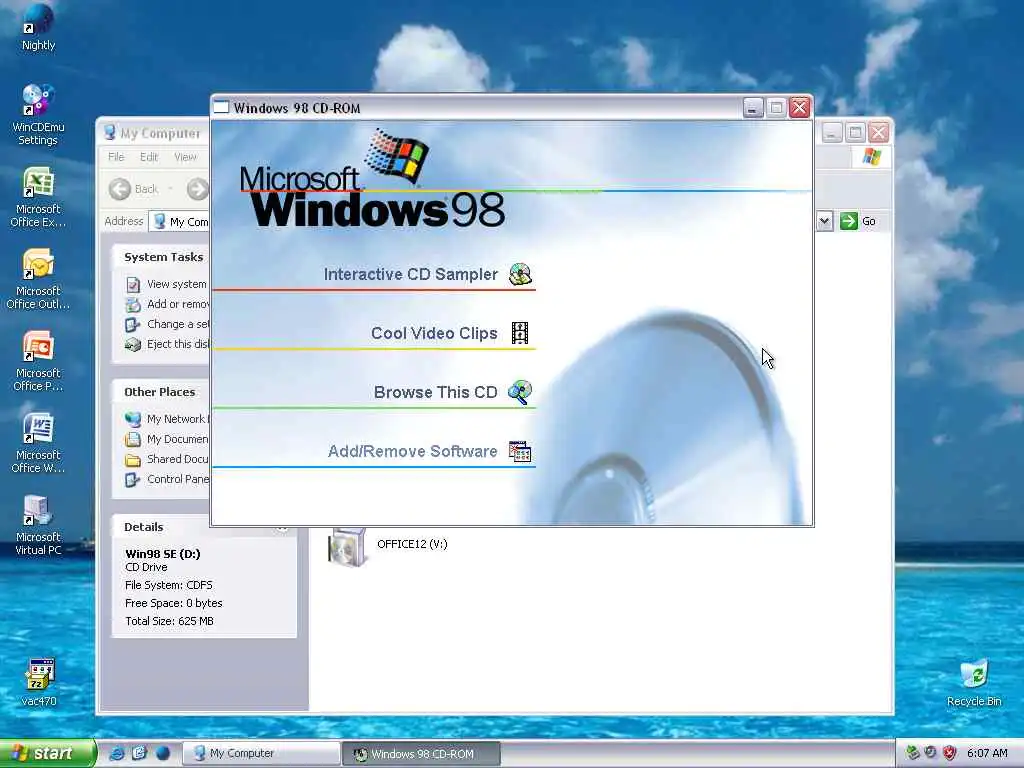Click the 'Total Size: 625 MB' text
Viewport: 1024px width, 768px height.
click(x=169, y=621)
